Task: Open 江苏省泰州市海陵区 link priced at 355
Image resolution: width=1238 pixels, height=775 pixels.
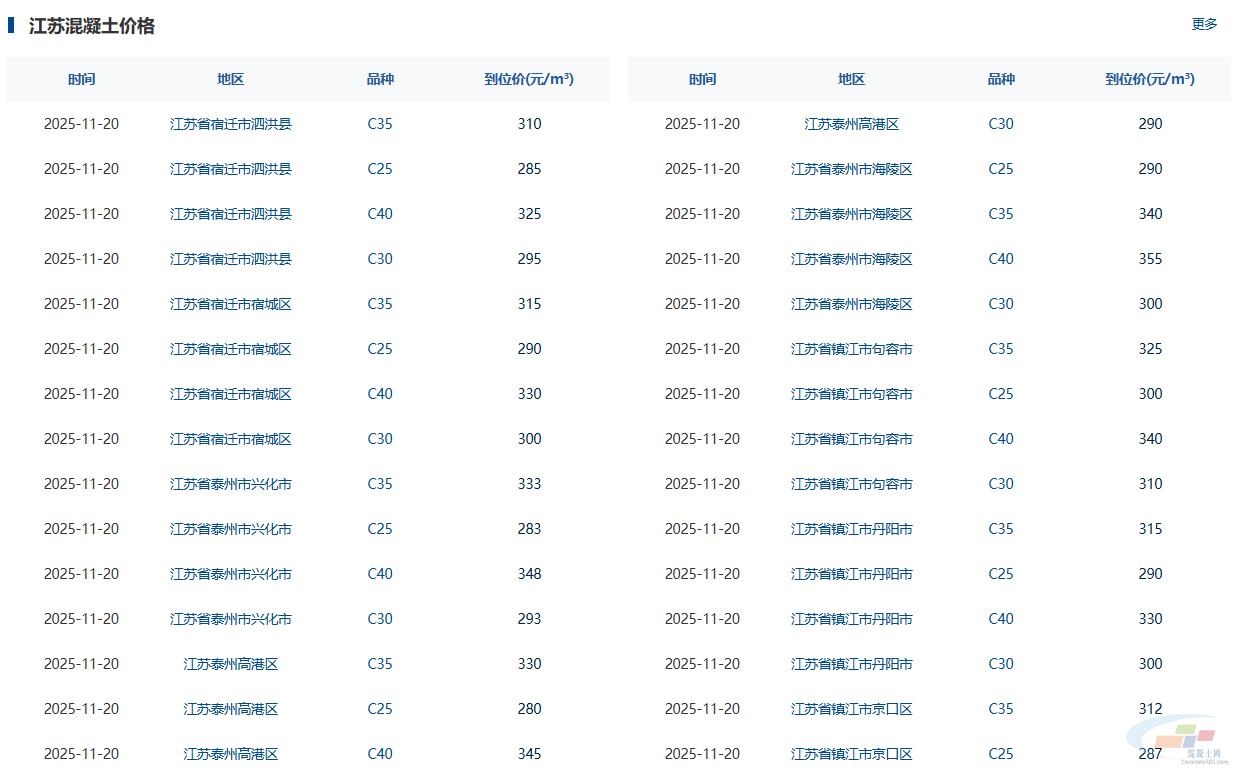Action: 852,259
